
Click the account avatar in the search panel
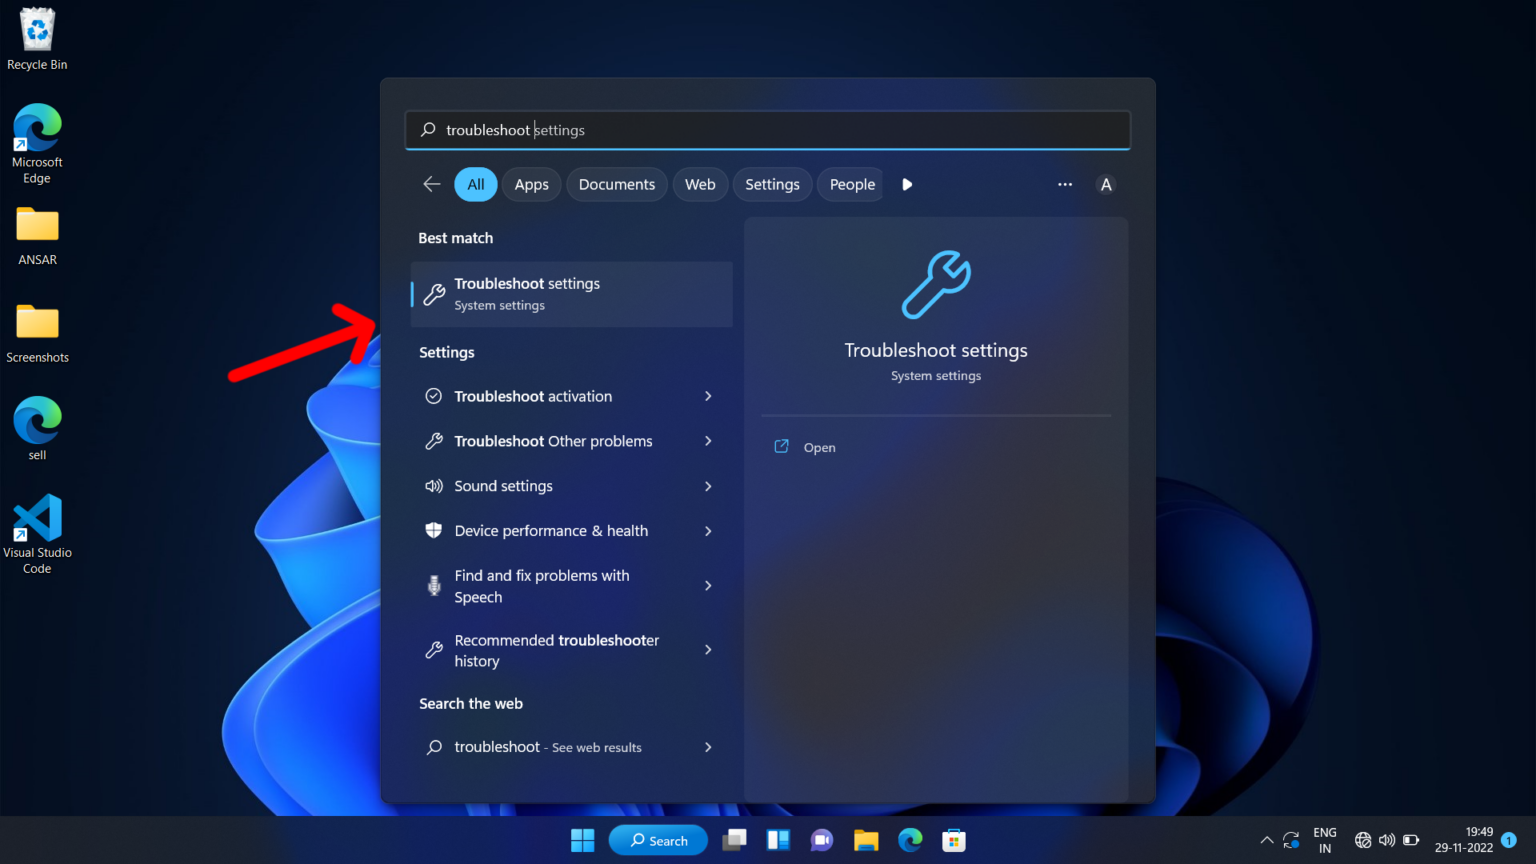click(1106, 184)
